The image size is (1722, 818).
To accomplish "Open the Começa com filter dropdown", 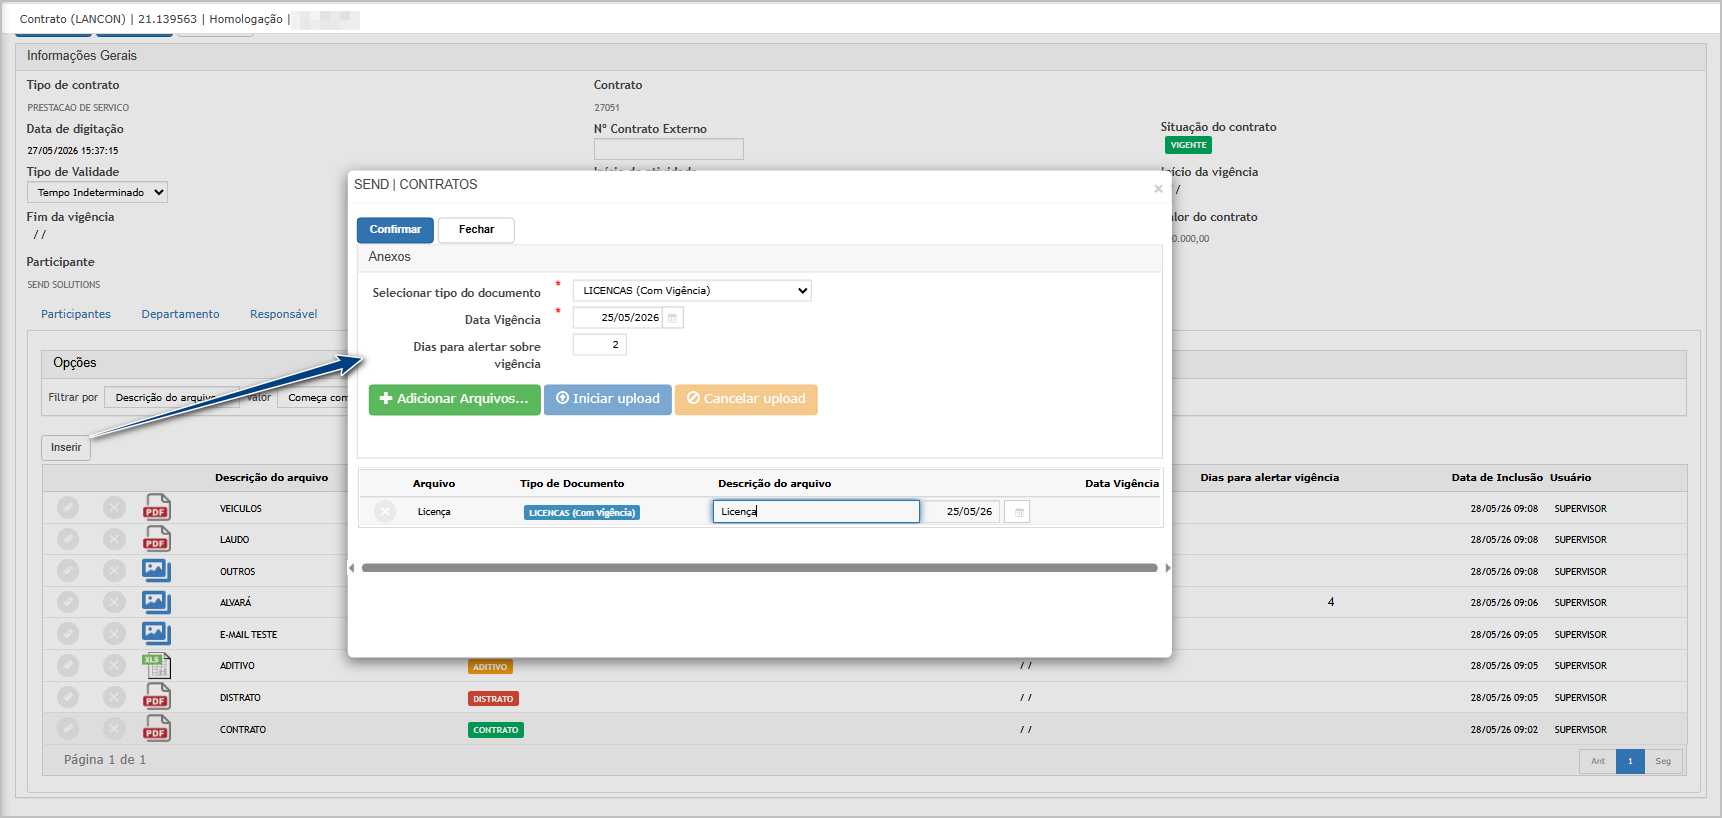I will tap(315, 397).
